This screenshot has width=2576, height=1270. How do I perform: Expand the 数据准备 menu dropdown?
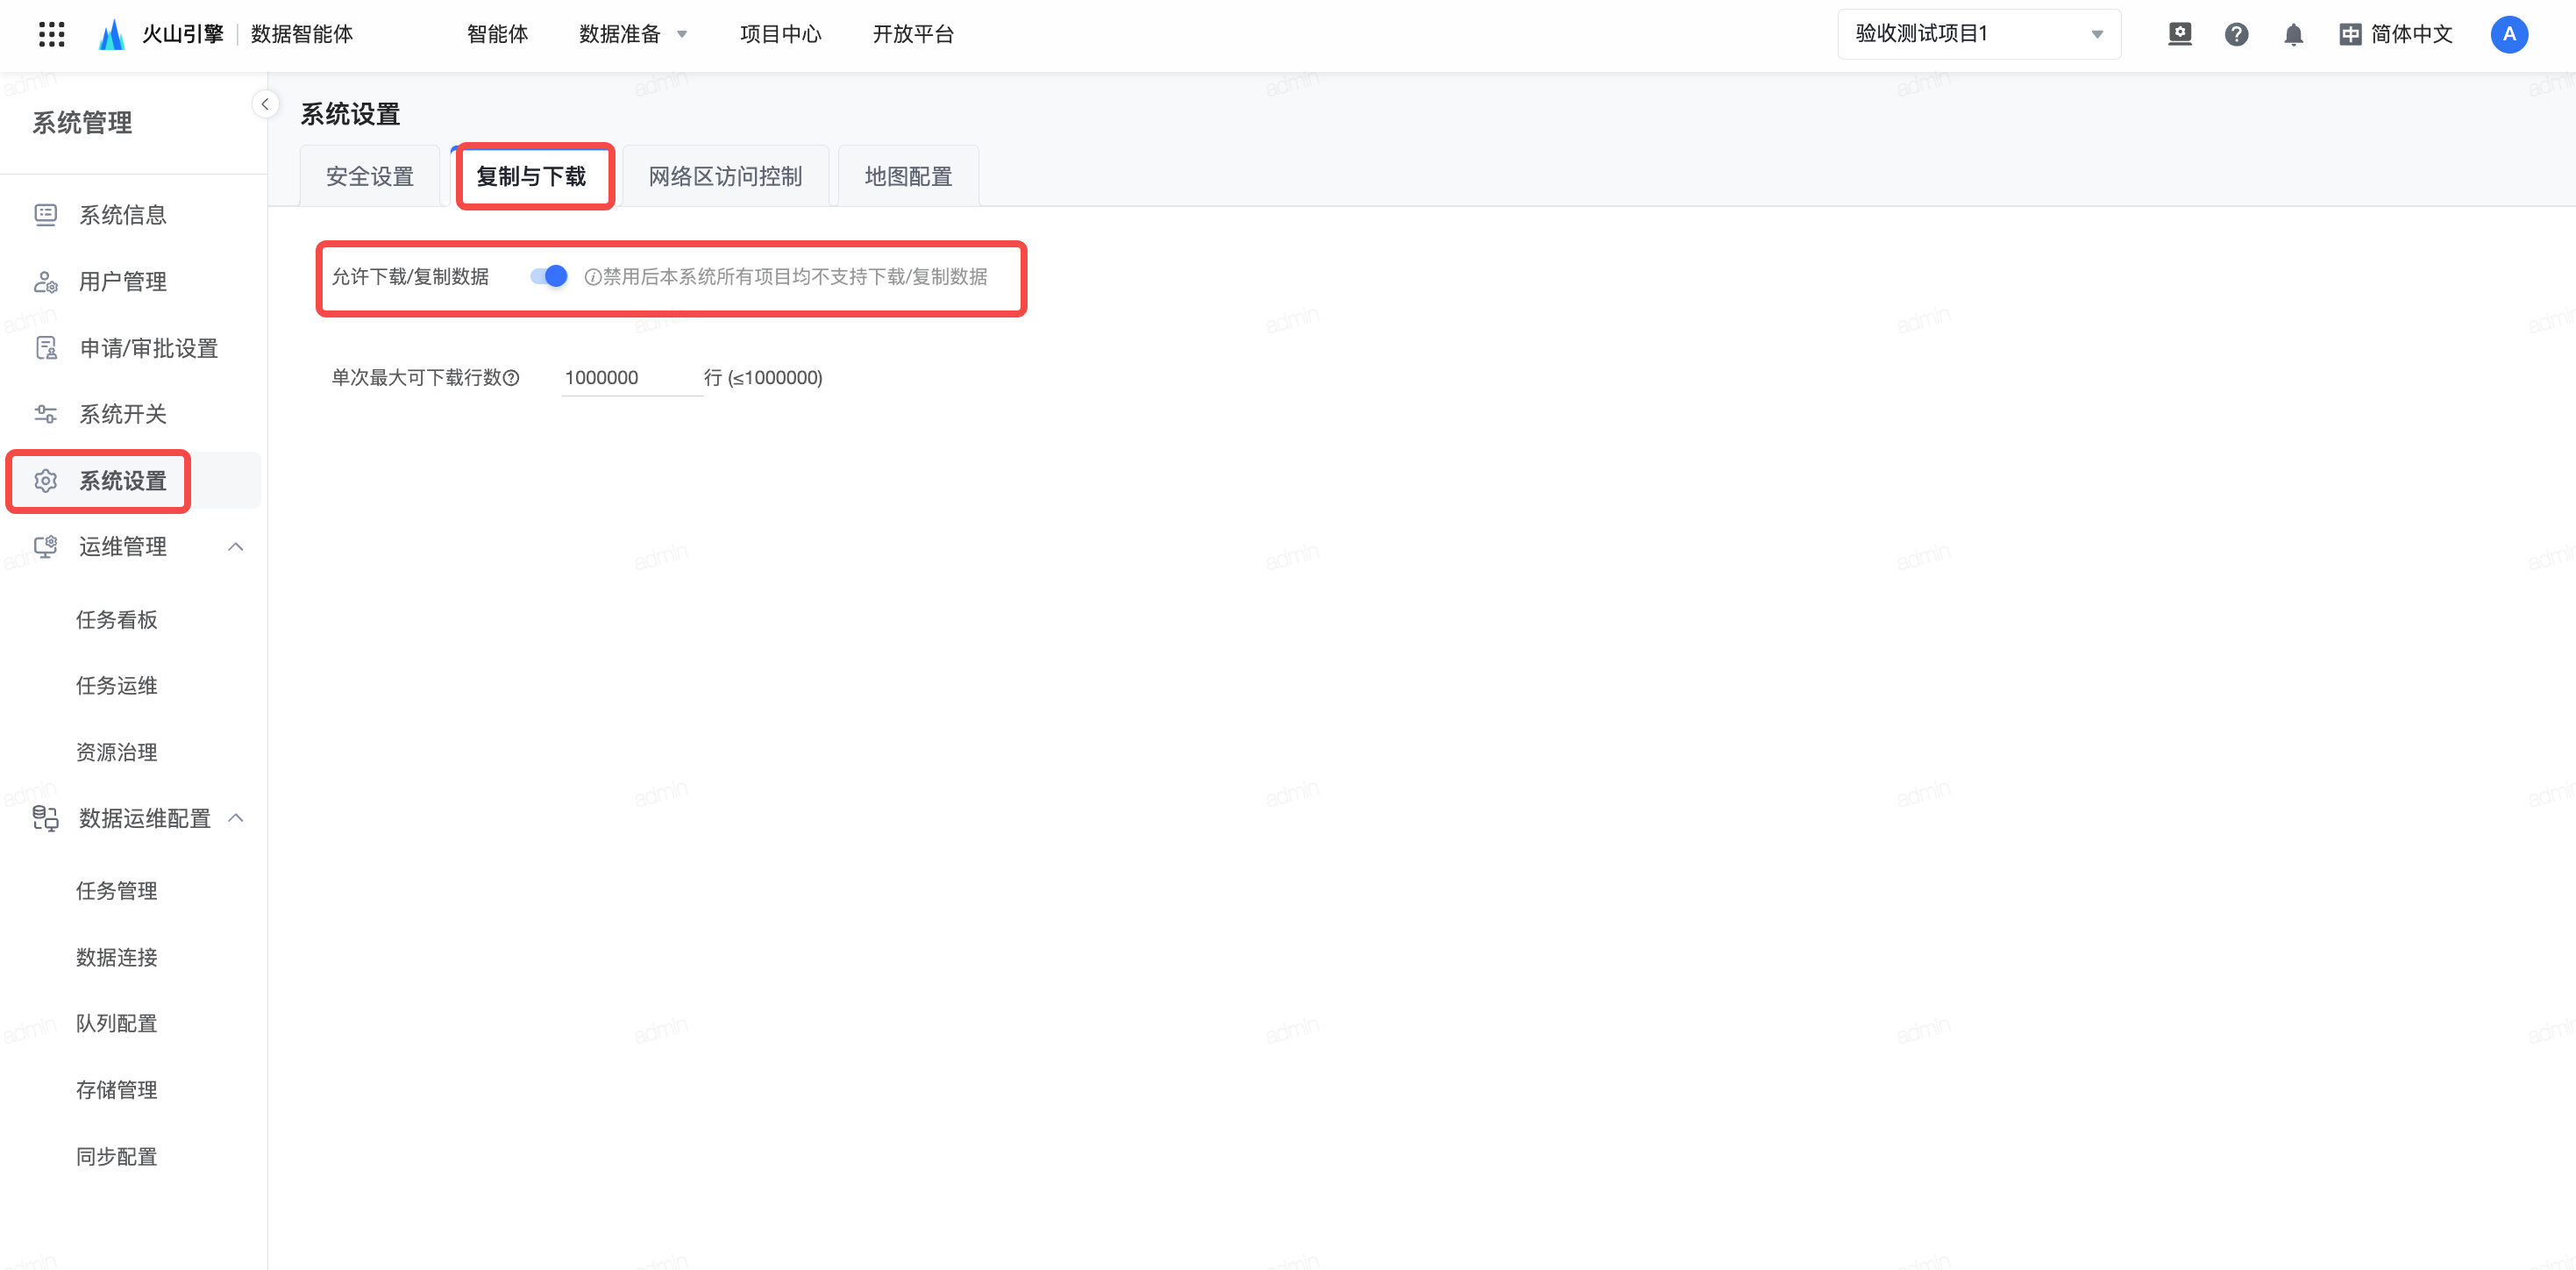click(633, 34)
